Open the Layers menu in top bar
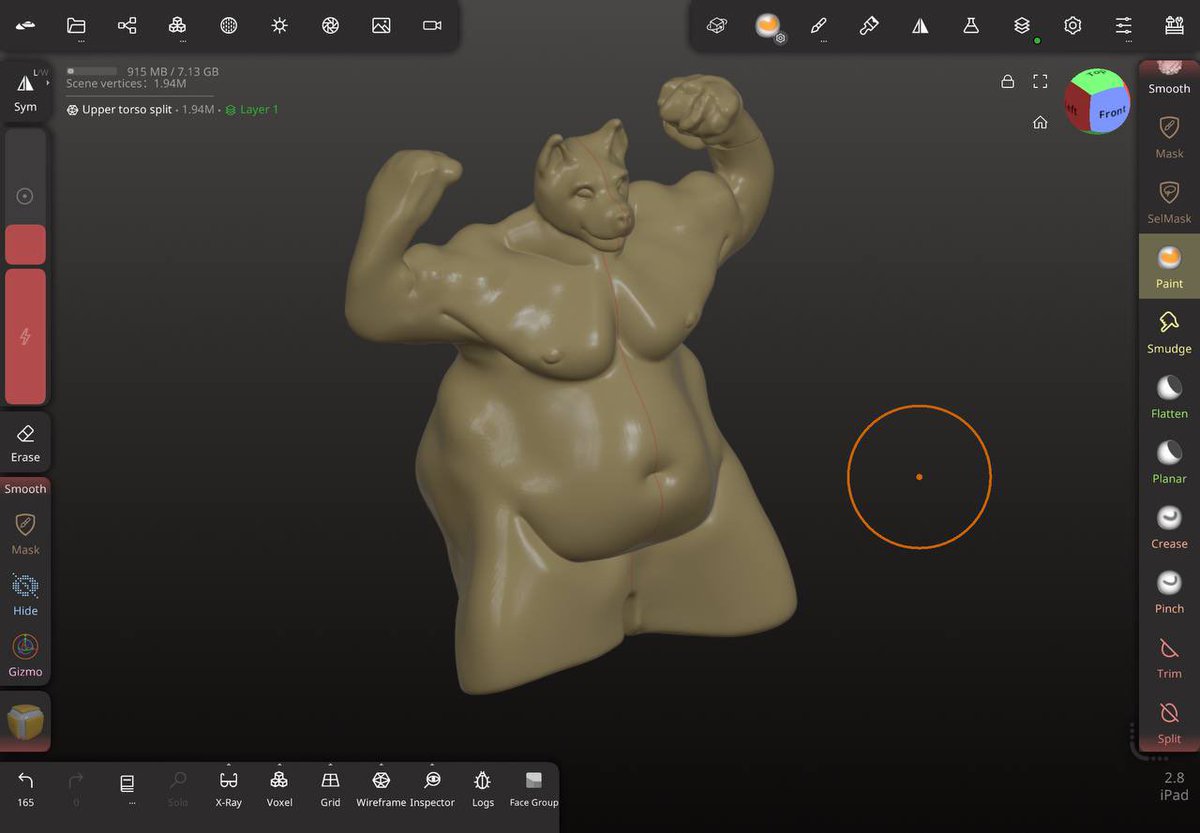This screenshot has height=833, width=1200. [1022, 26]
